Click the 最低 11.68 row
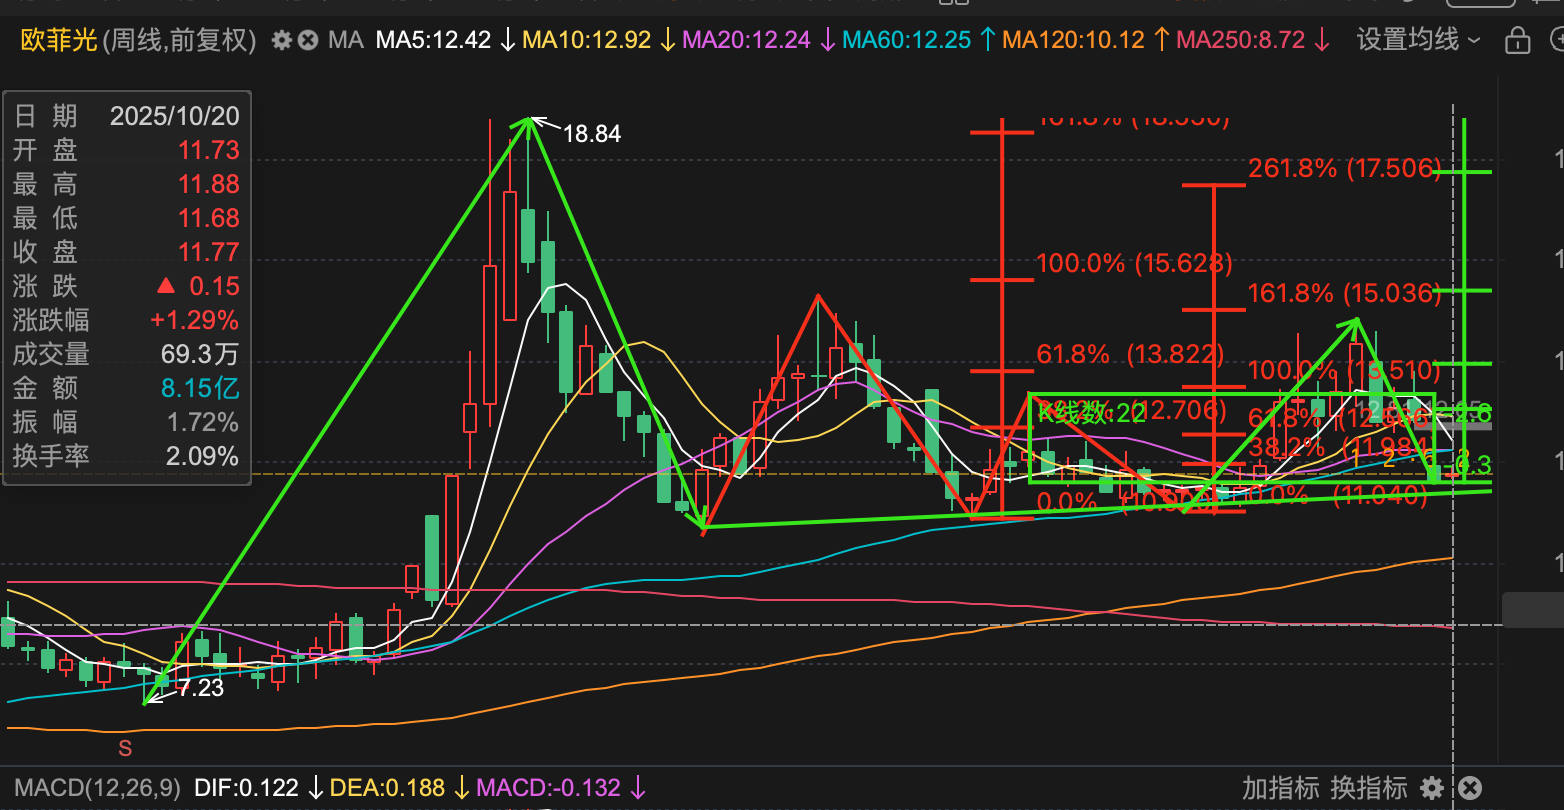Screen dimensions: 1564x810 coord(126,218)
